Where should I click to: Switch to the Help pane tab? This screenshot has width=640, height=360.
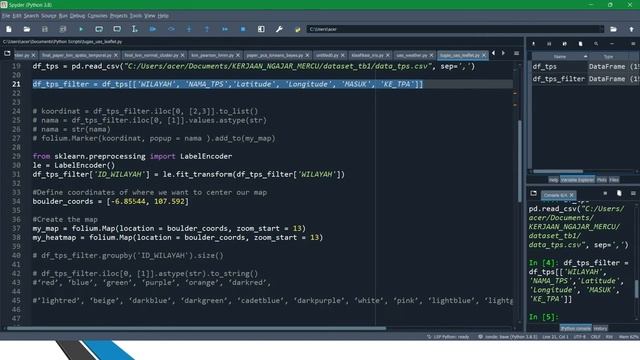pos(553,180)
